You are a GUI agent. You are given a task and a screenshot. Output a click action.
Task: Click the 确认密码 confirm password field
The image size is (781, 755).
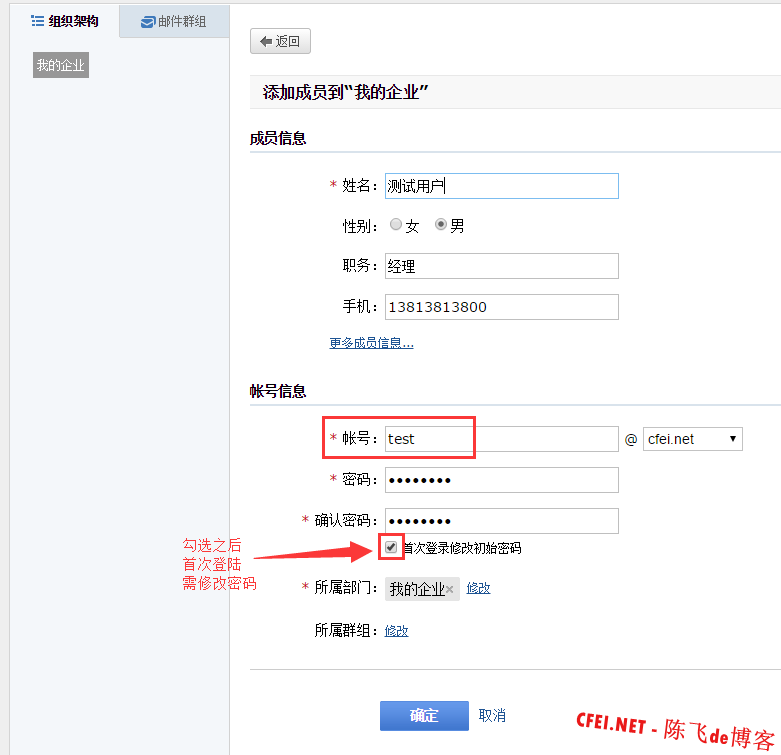pos(501,521)
